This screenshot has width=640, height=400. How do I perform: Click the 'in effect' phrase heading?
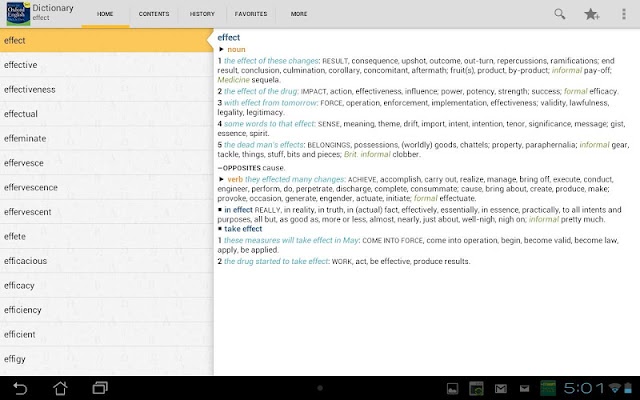tap(238, 210)
